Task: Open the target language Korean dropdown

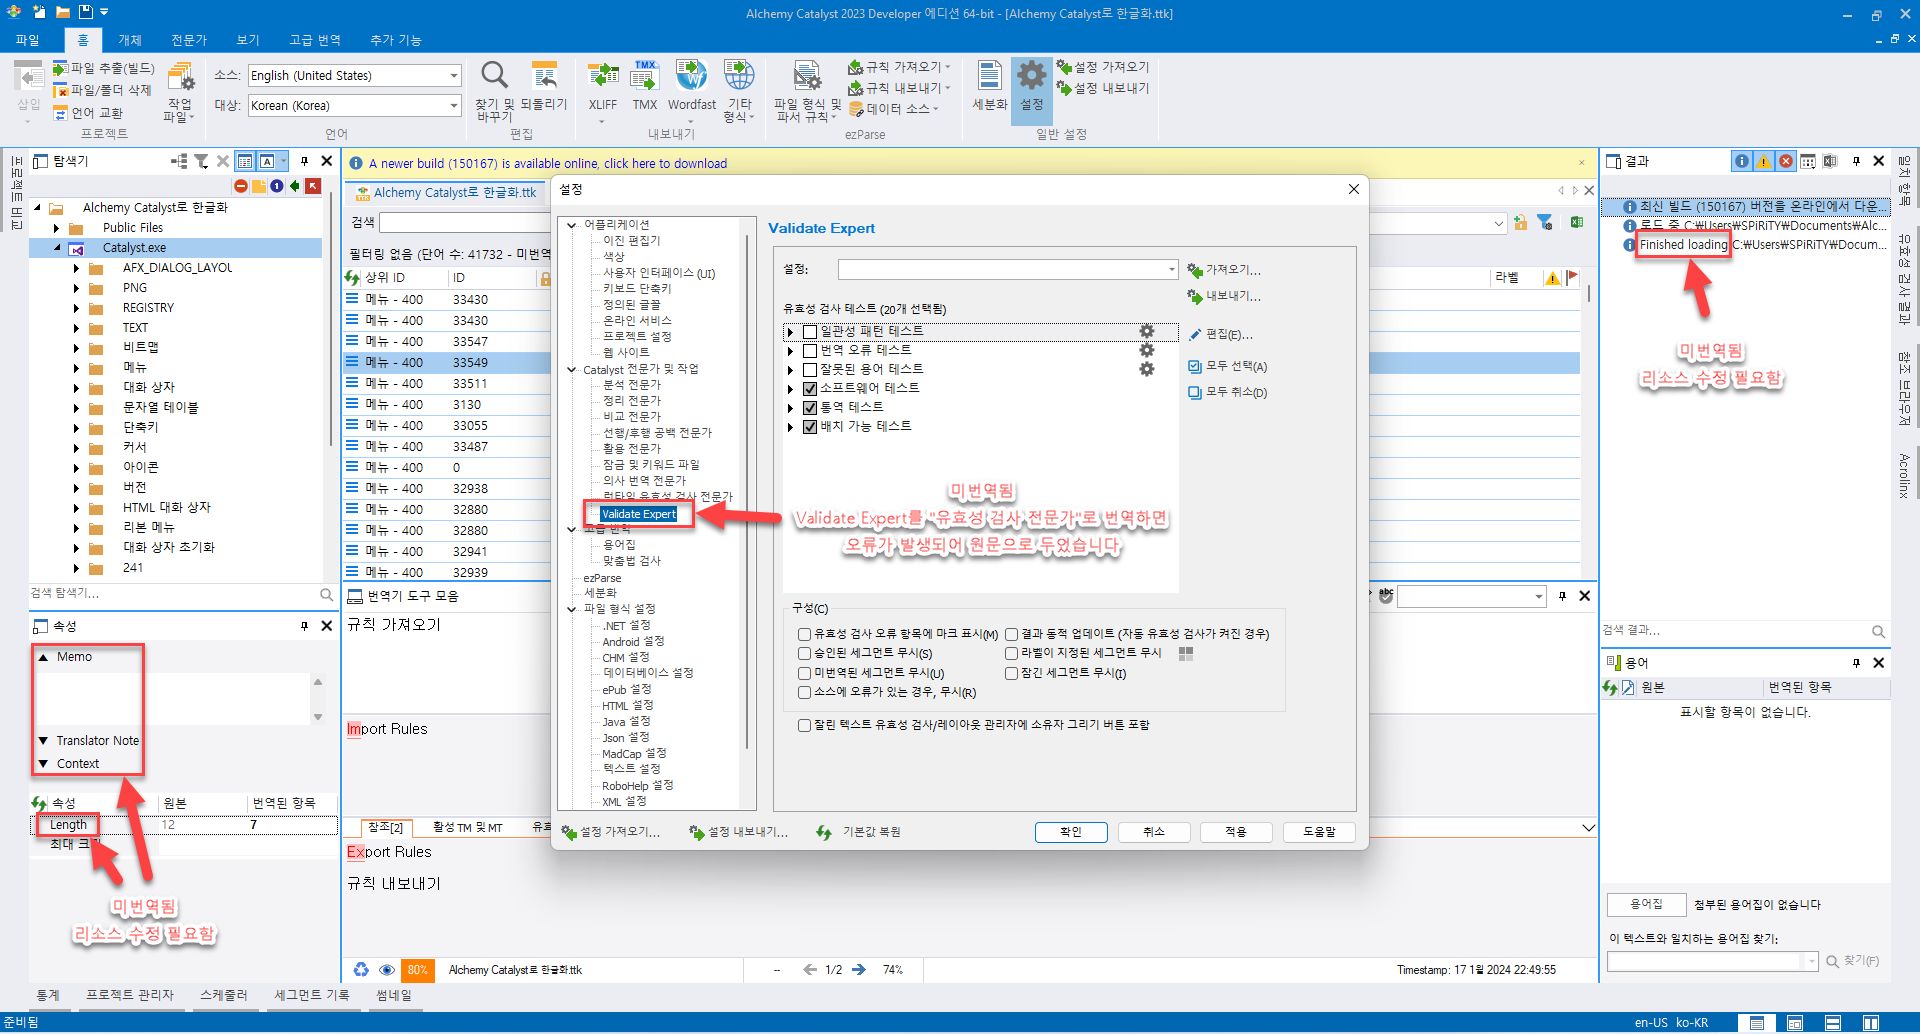Action: pos(454,106)
